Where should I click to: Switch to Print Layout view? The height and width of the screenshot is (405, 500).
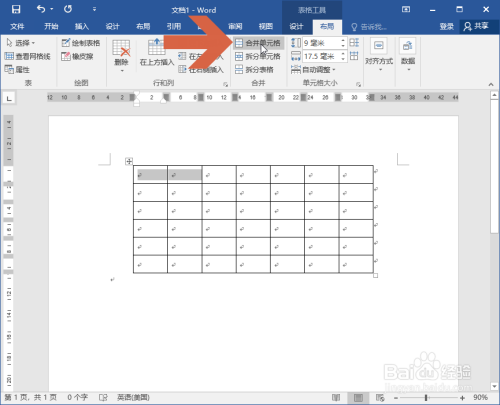[x=358, y=397]
